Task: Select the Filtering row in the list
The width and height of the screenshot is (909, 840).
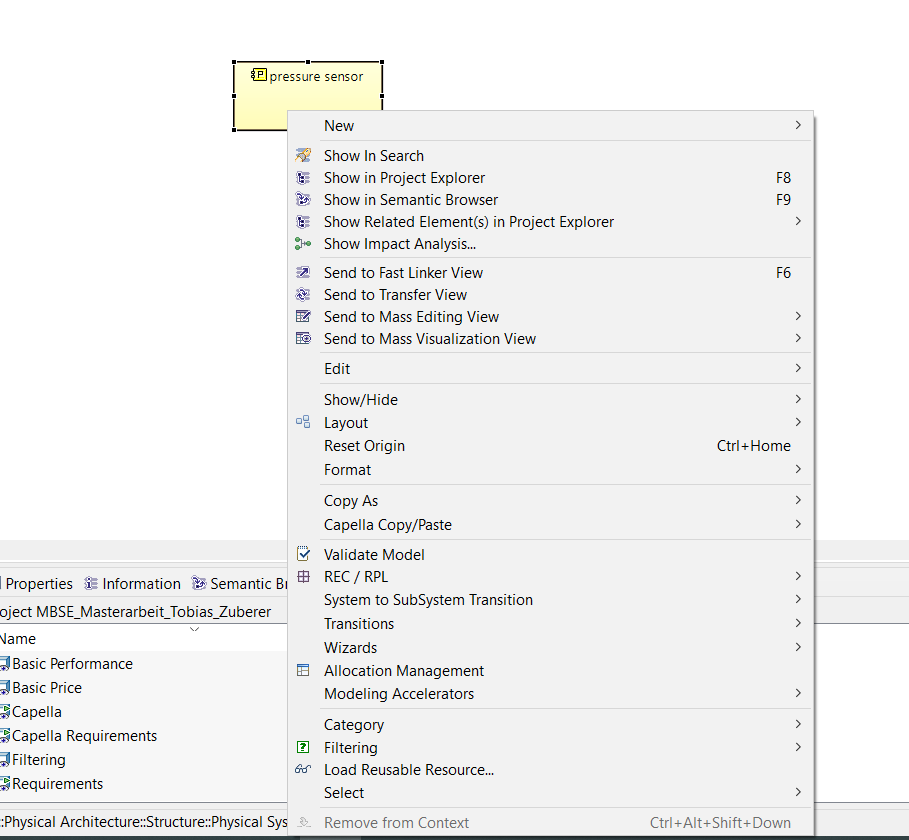Action: tap(143, 760)
